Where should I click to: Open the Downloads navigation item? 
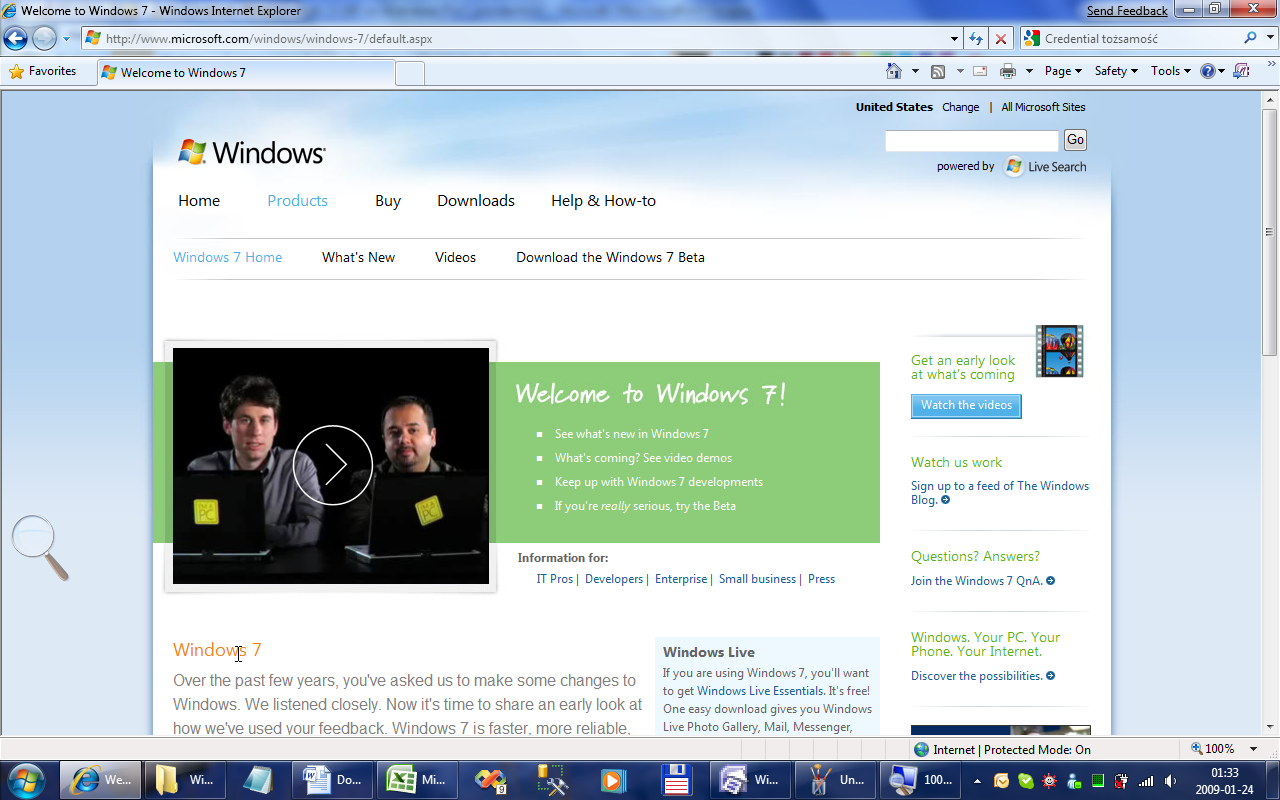tap(476, 201)
